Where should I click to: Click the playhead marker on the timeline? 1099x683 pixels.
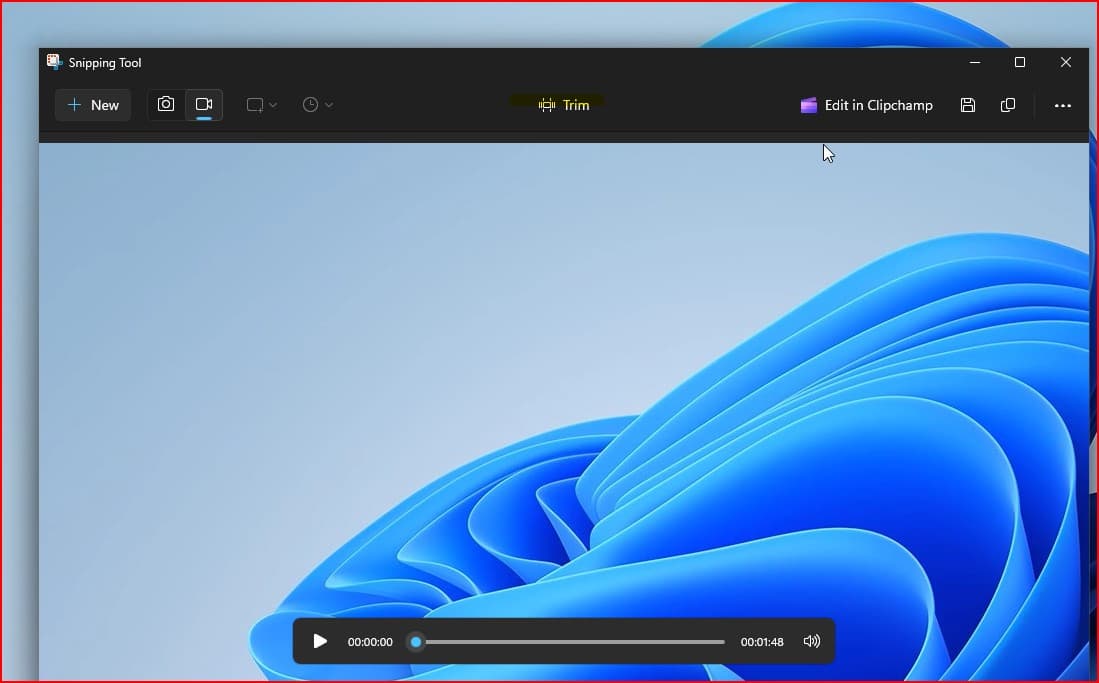(416, 641)
